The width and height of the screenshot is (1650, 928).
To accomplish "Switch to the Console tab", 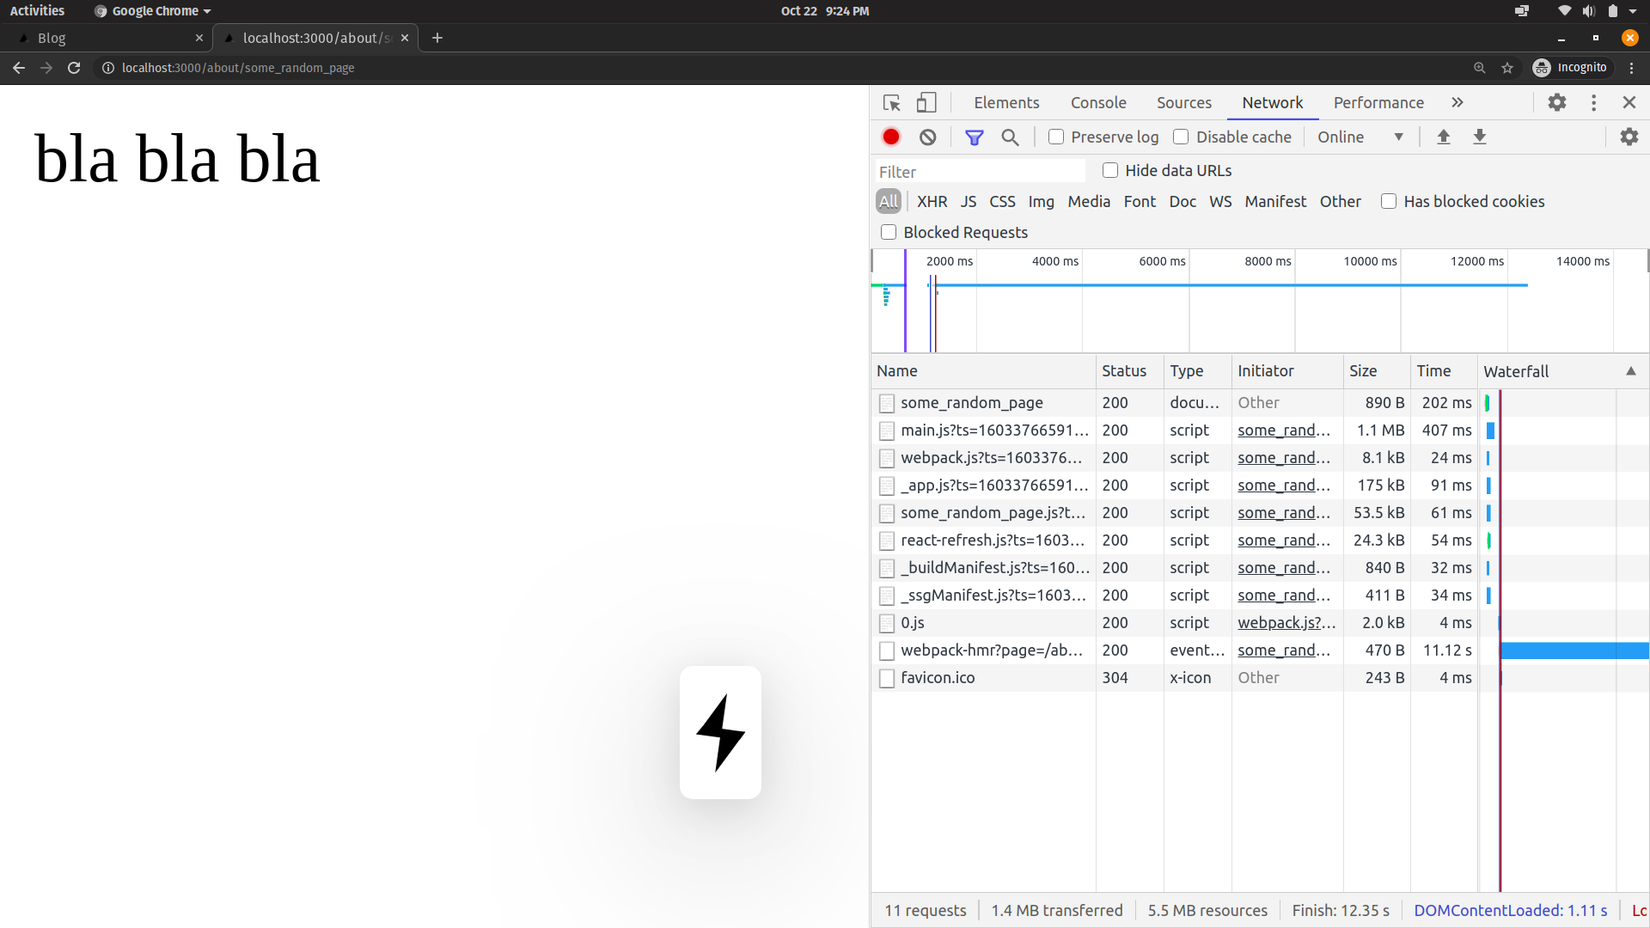I will pyautogui.click(x=1098, y=103).
